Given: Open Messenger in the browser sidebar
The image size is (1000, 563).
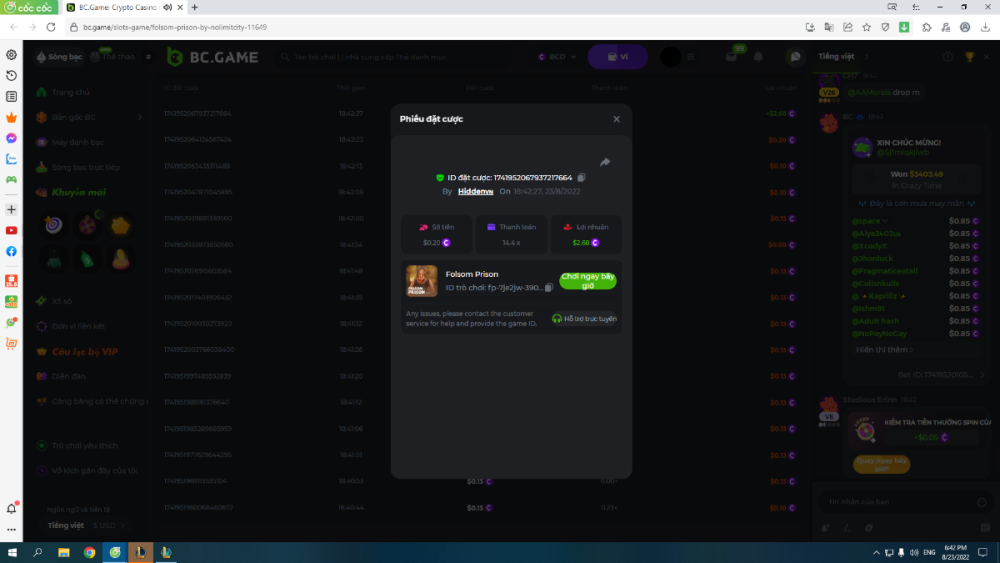Looking at the screenshot, I should point(11,138).
